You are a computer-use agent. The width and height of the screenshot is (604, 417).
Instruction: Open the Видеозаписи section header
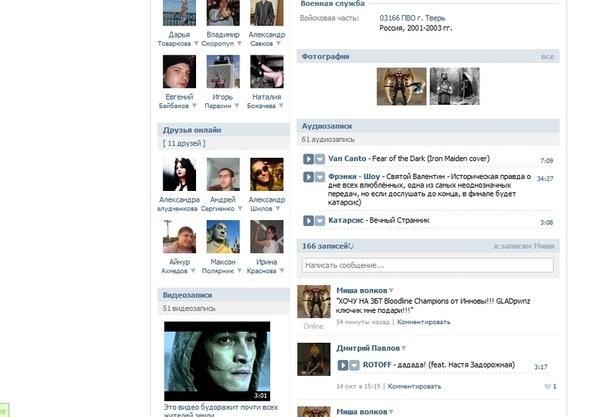tap(189, 295)
